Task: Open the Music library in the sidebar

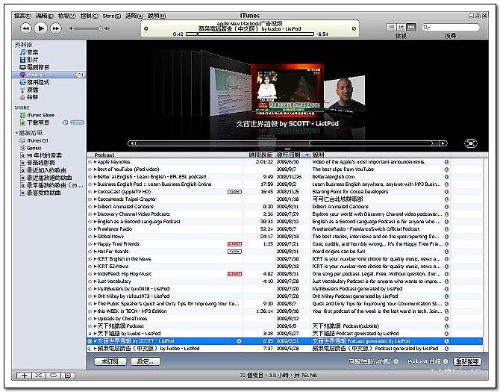Action: (x=29, y=52)
